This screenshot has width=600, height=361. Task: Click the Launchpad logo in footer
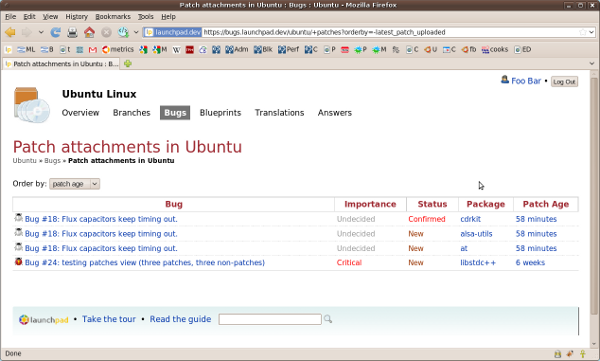pyautogui.click(x=44, y=320)
